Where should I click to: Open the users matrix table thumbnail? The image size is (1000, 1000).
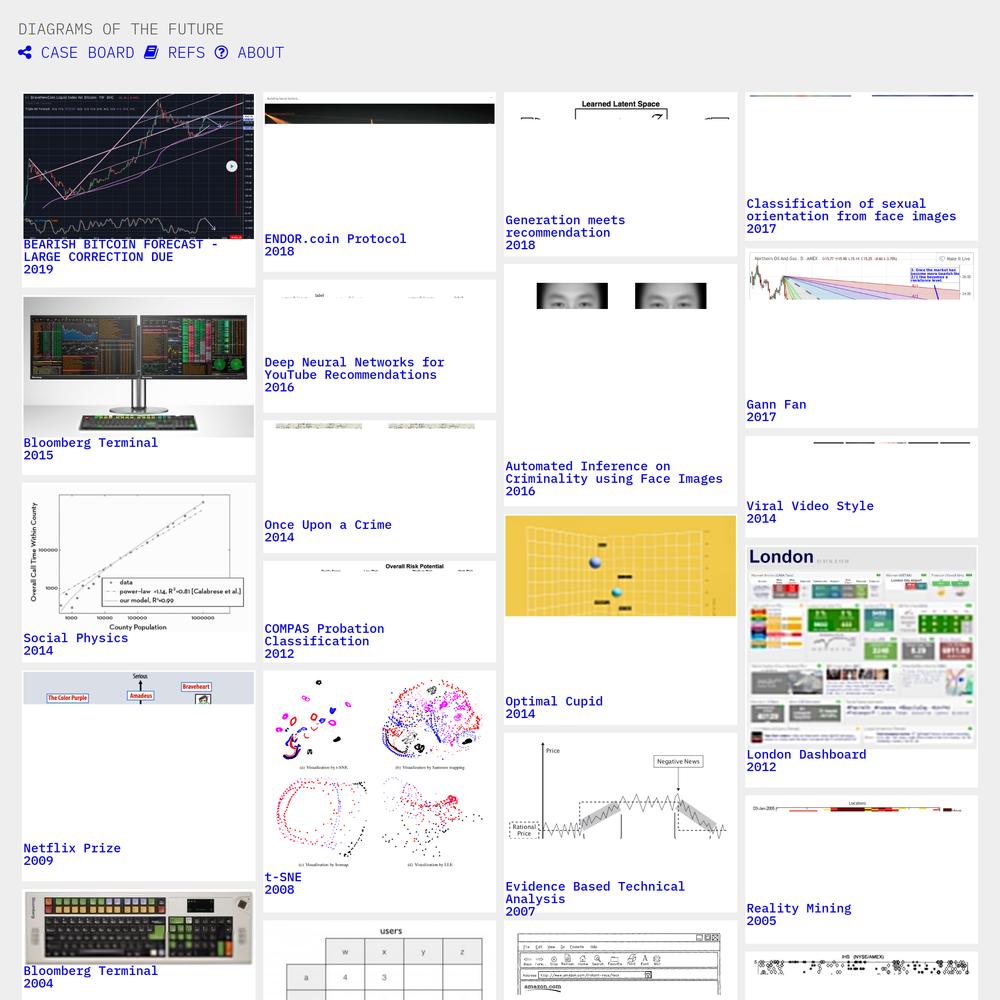click(x=379, y=961)
